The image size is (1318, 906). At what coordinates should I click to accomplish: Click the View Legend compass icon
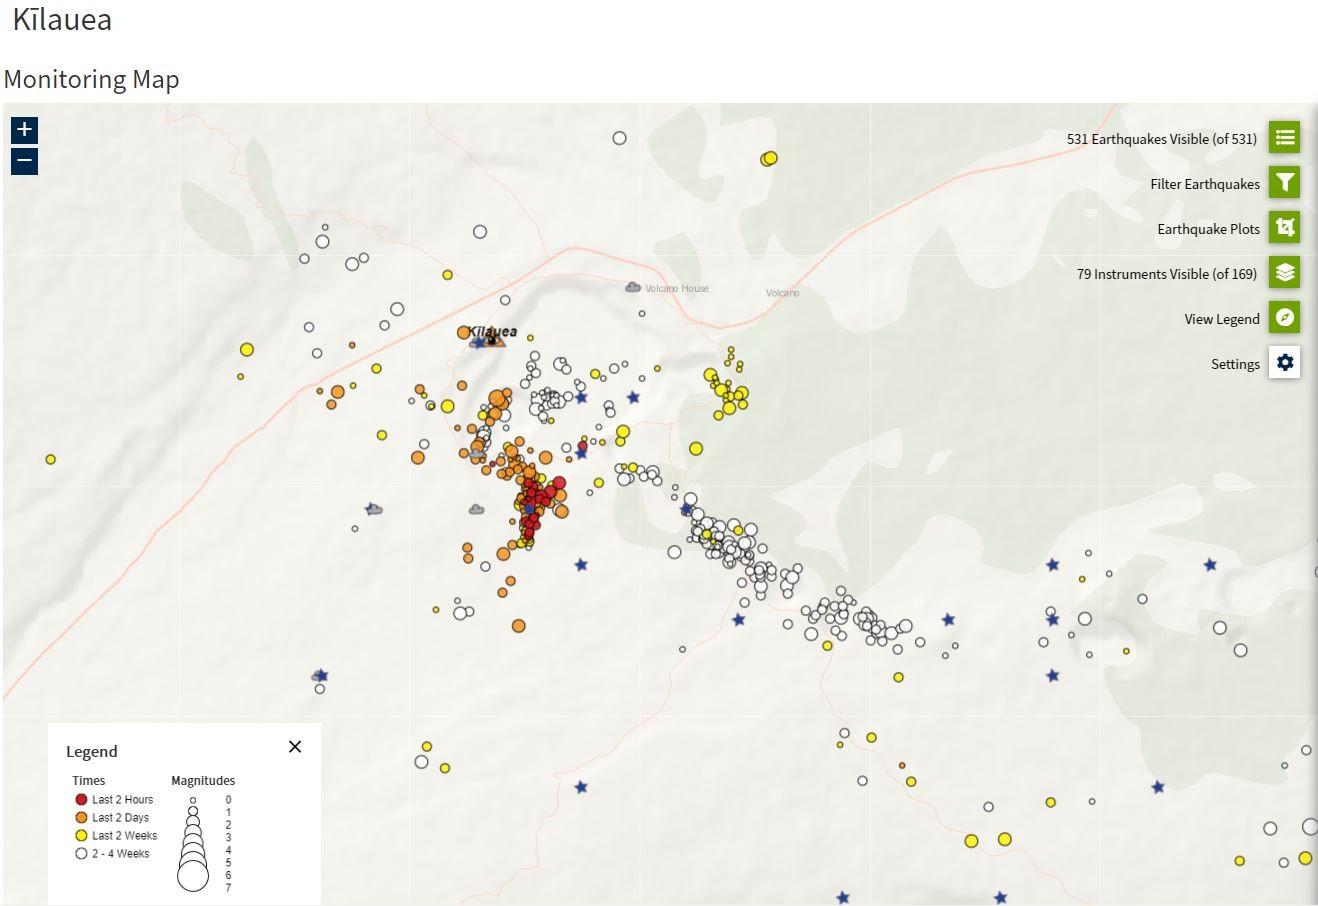coord(1284,318)
